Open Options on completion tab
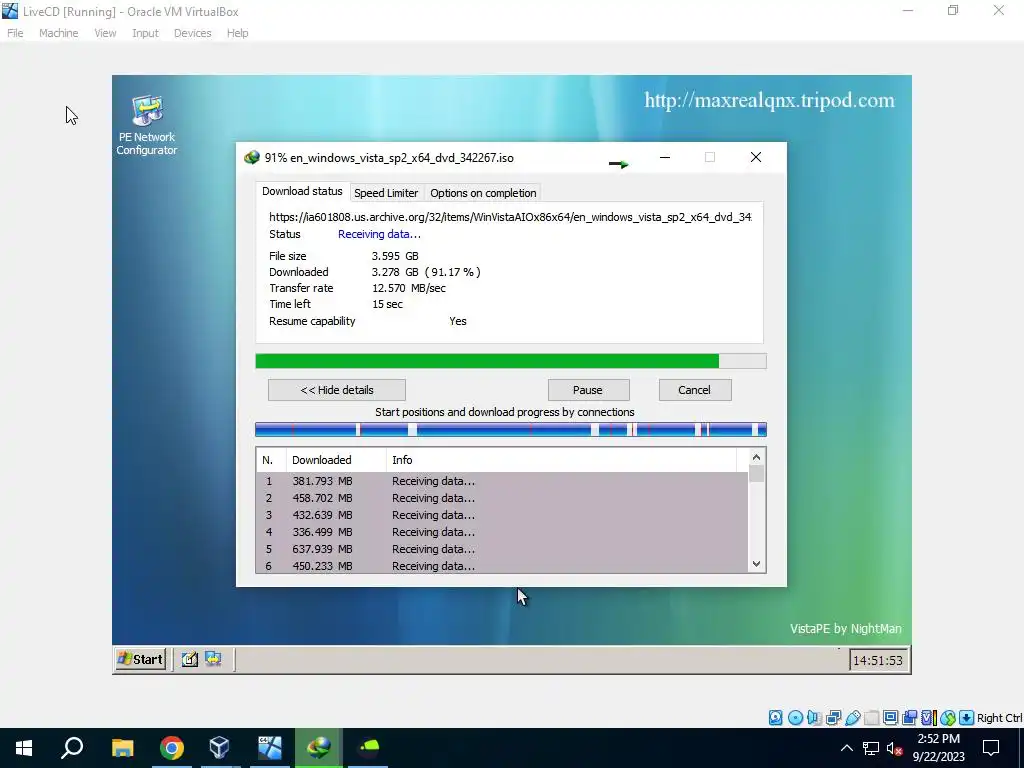Viewport: 1024px width, 768px height. [483, 193]
